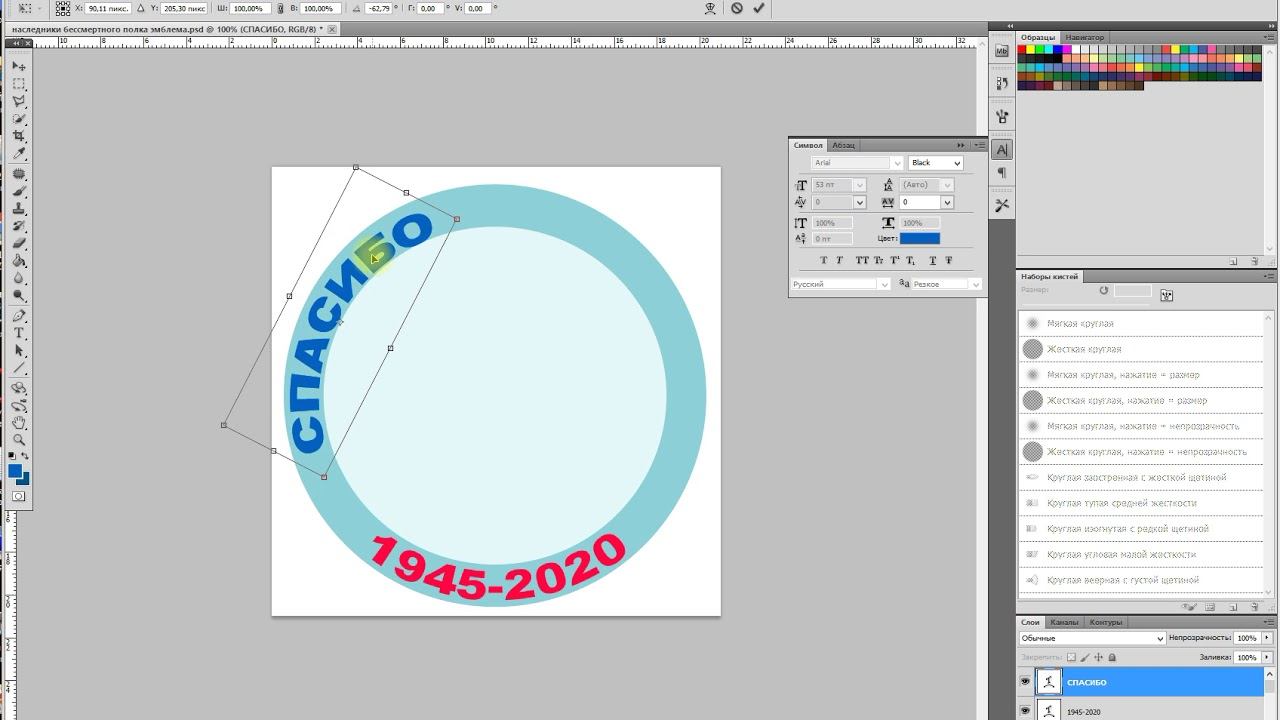Select the Zoom tool
The height and width of the screenshot is (720, 1280).
[19, 439]
